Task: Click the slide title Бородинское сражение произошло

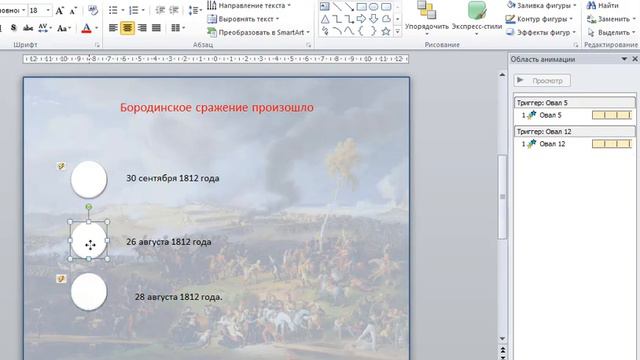Action: [217, 107]
